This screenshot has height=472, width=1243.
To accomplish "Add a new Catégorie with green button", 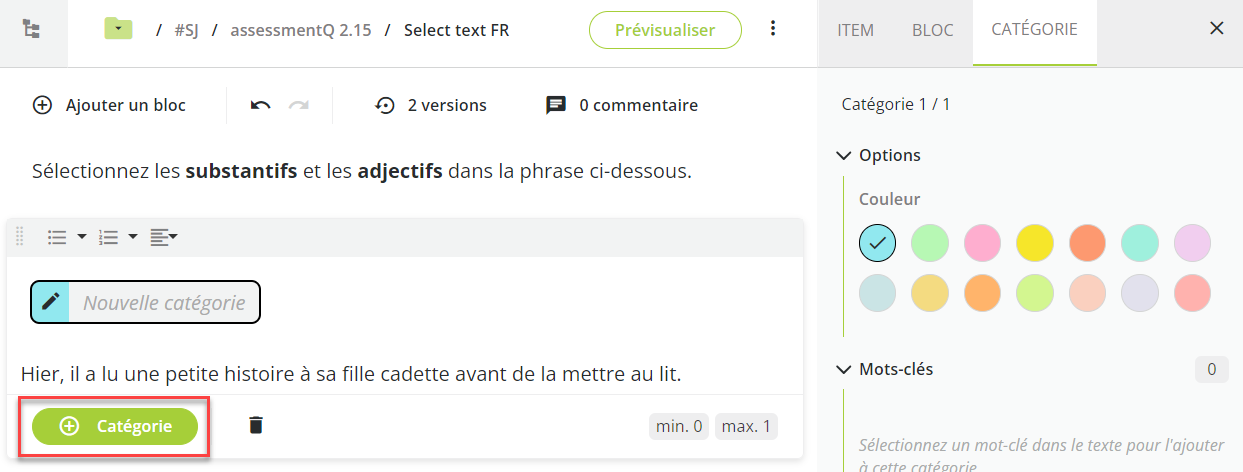I will pyautogui.click(x=115, y=426).
